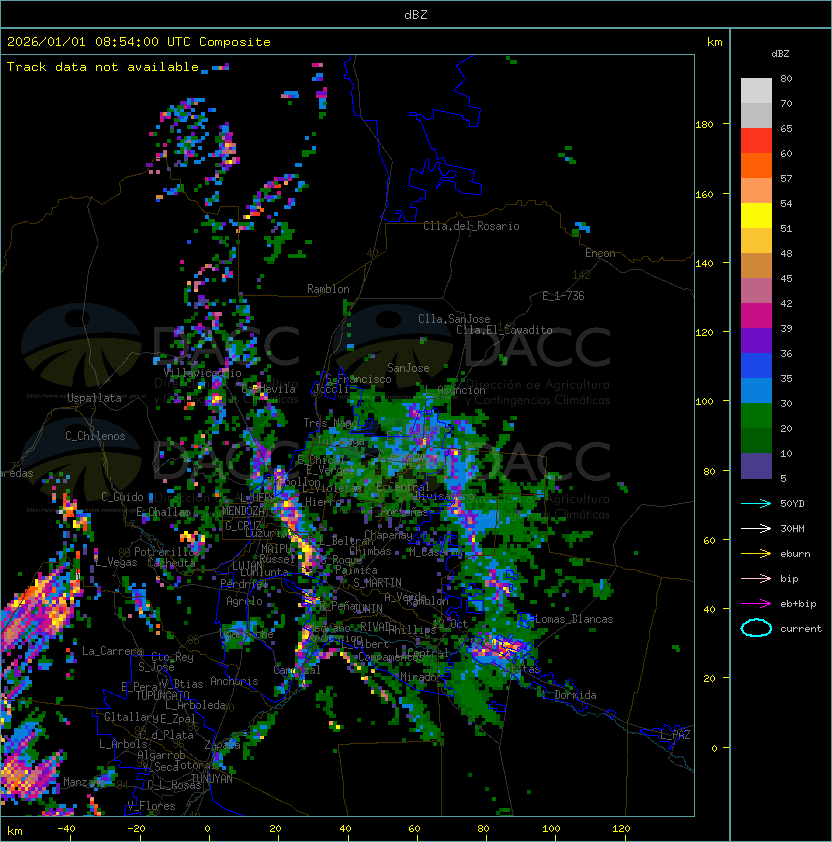Click the 'V_Flores' place label
This screenshot has width=832, height=842.
point(151,806)
